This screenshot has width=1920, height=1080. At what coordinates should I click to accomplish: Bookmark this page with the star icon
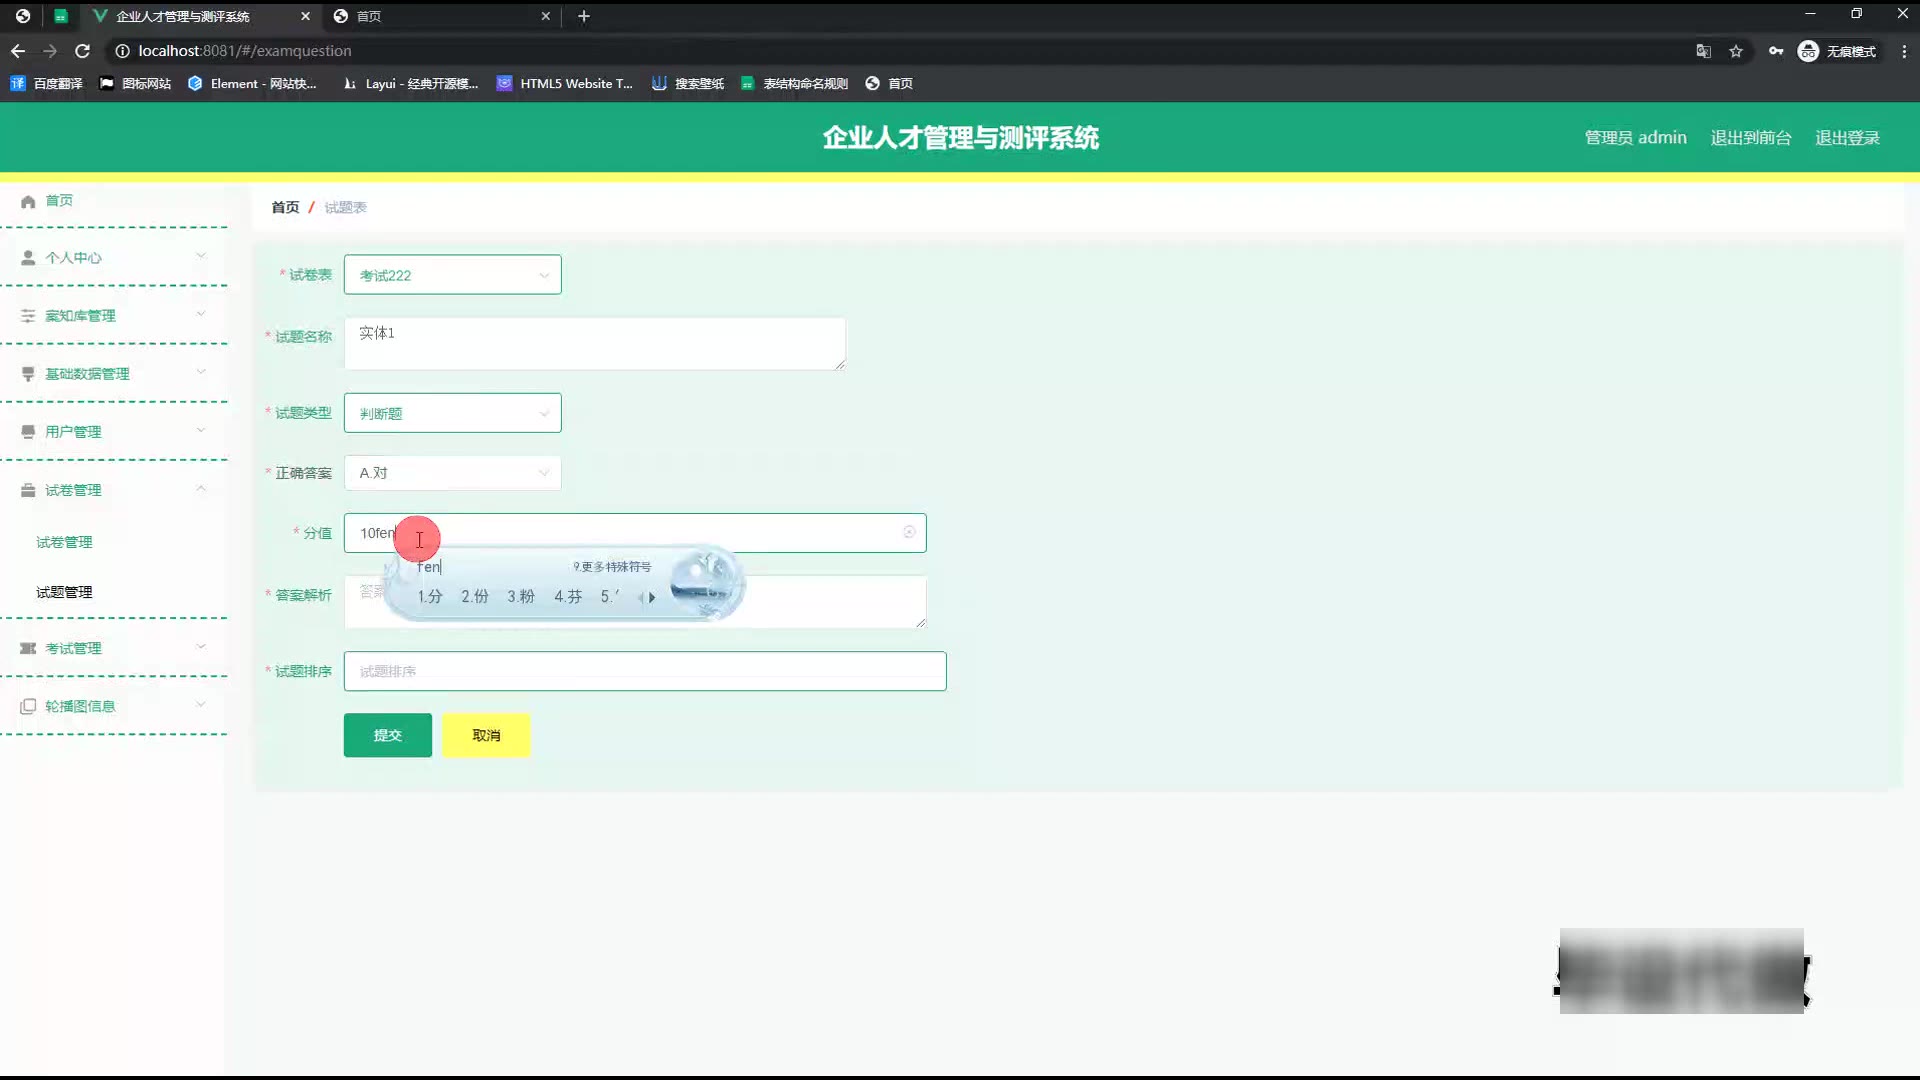pyautogui.click(x=1736, y=51)
